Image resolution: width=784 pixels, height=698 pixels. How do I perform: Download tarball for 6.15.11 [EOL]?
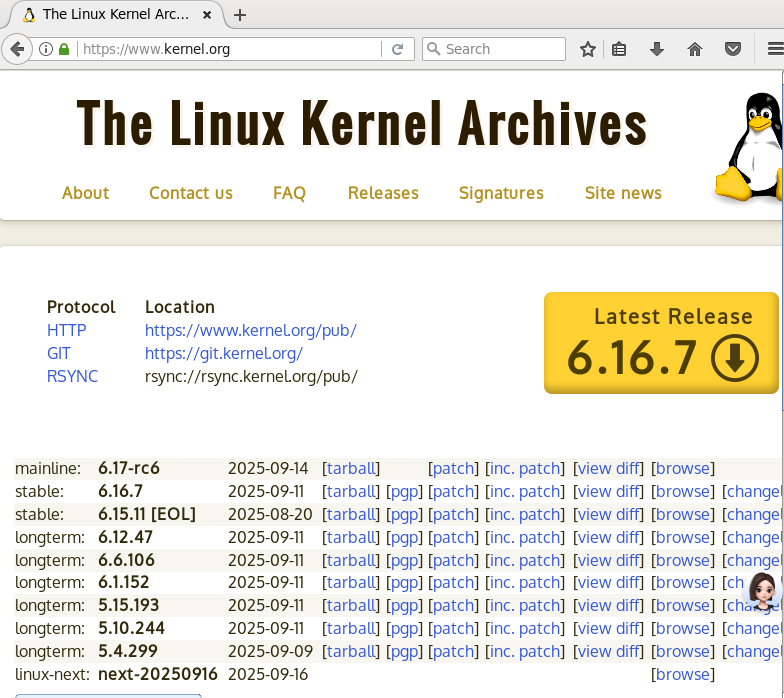351,514
